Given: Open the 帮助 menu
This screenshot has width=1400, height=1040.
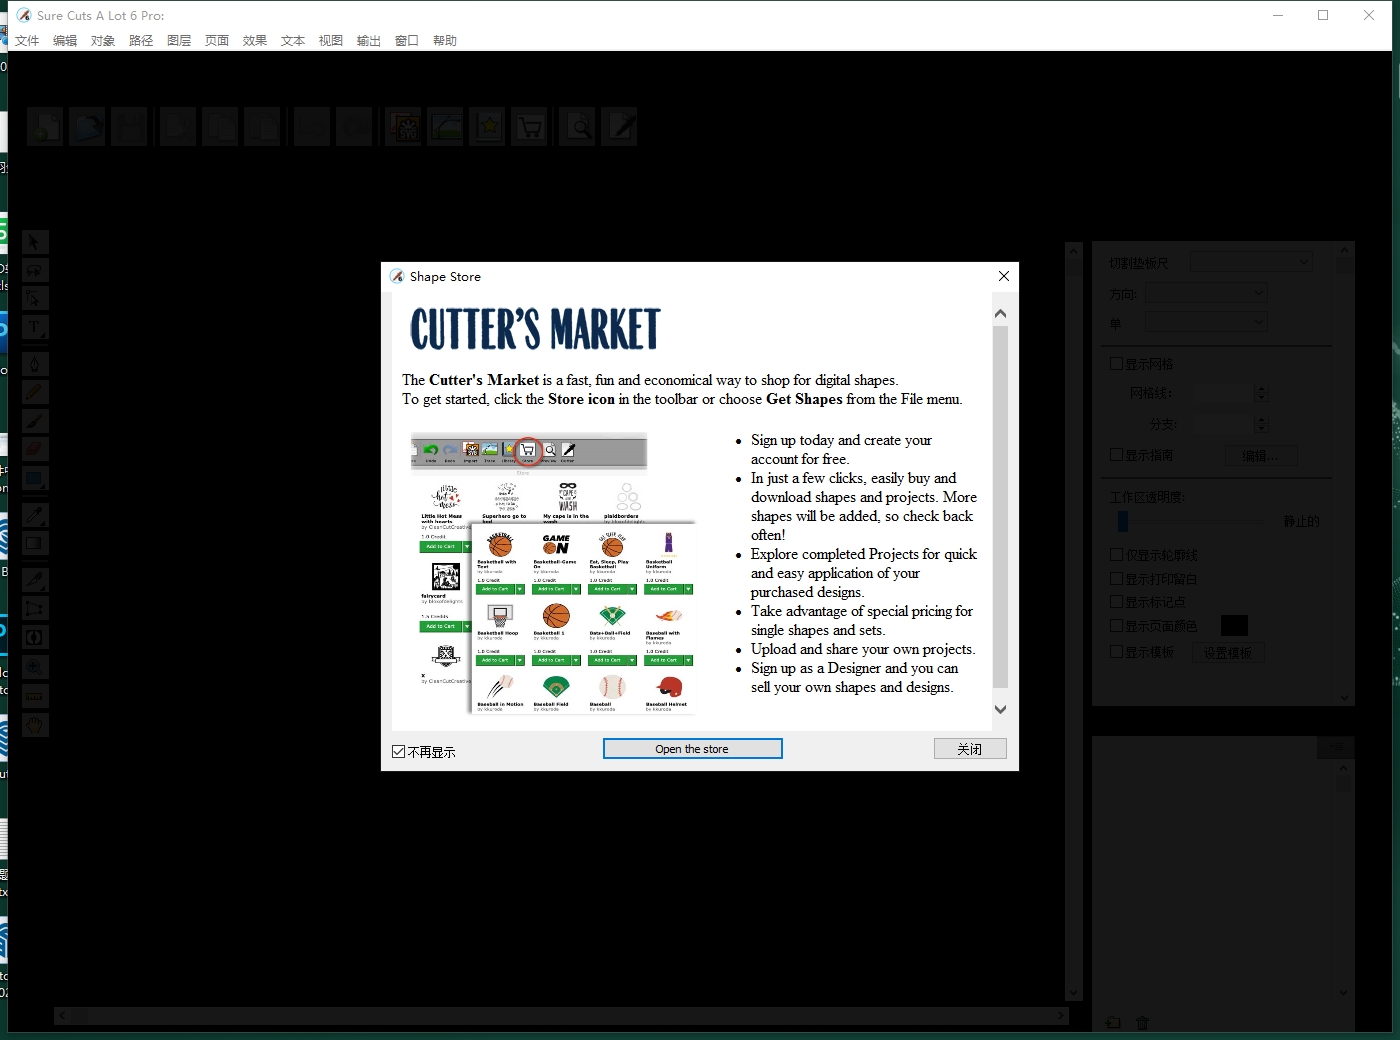Looking at the screenshot, I should 445,41.
